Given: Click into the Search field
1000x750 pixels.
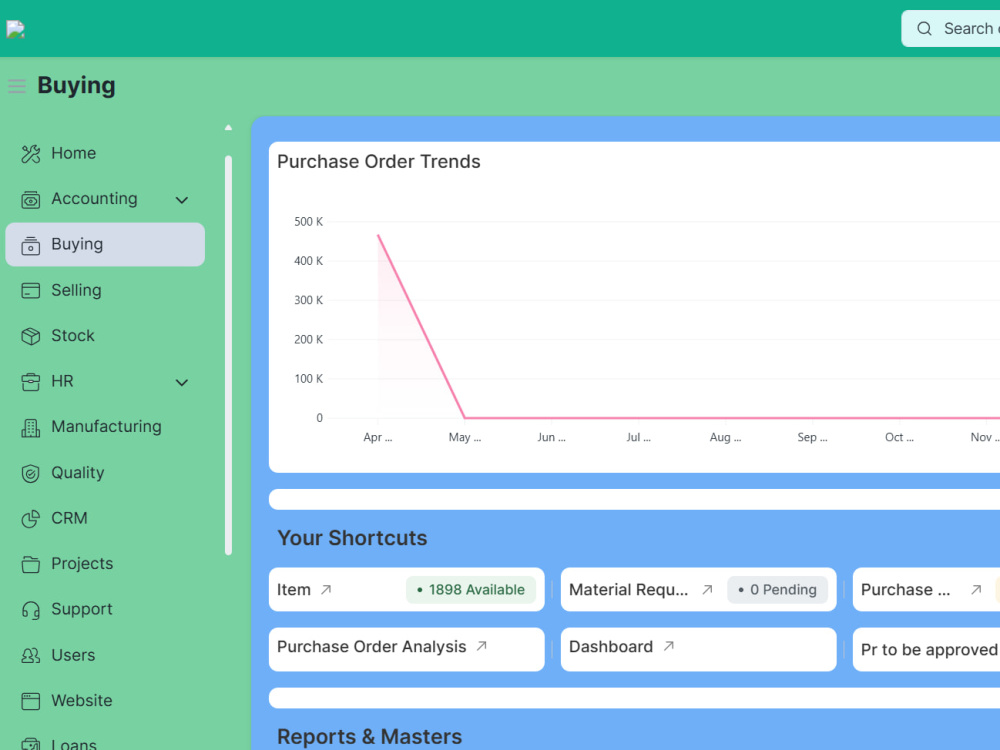Looking at the screenshot, I should pyautogui.click(x=950, y=29).
